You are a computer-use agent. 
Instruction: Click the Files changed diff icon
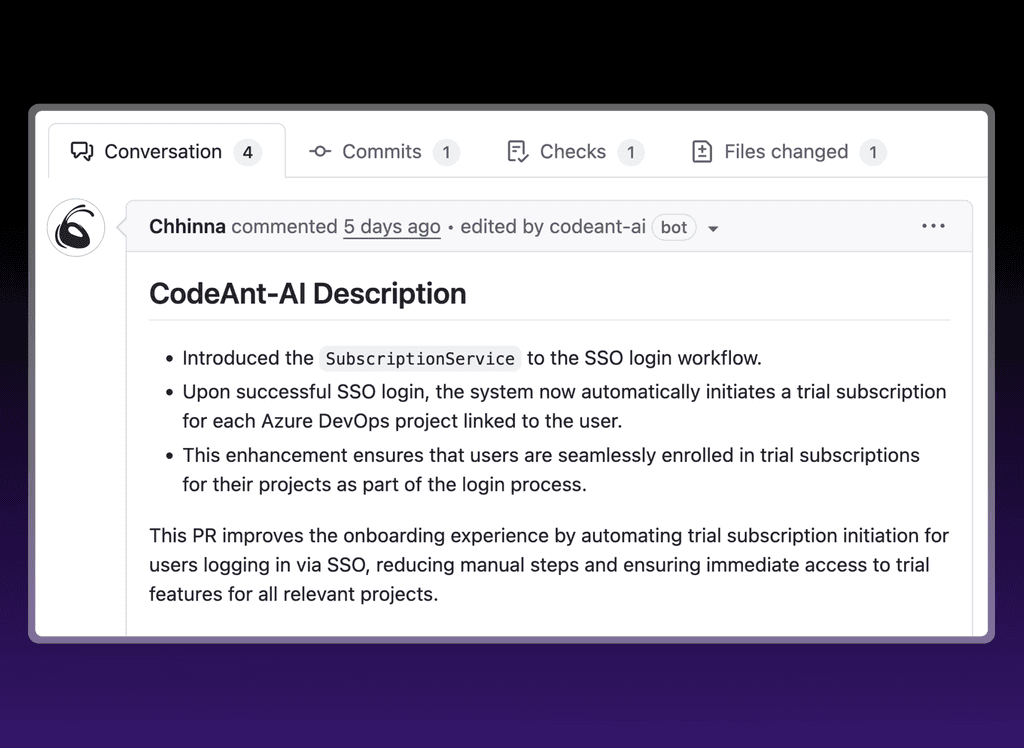[x=702, y=151]
